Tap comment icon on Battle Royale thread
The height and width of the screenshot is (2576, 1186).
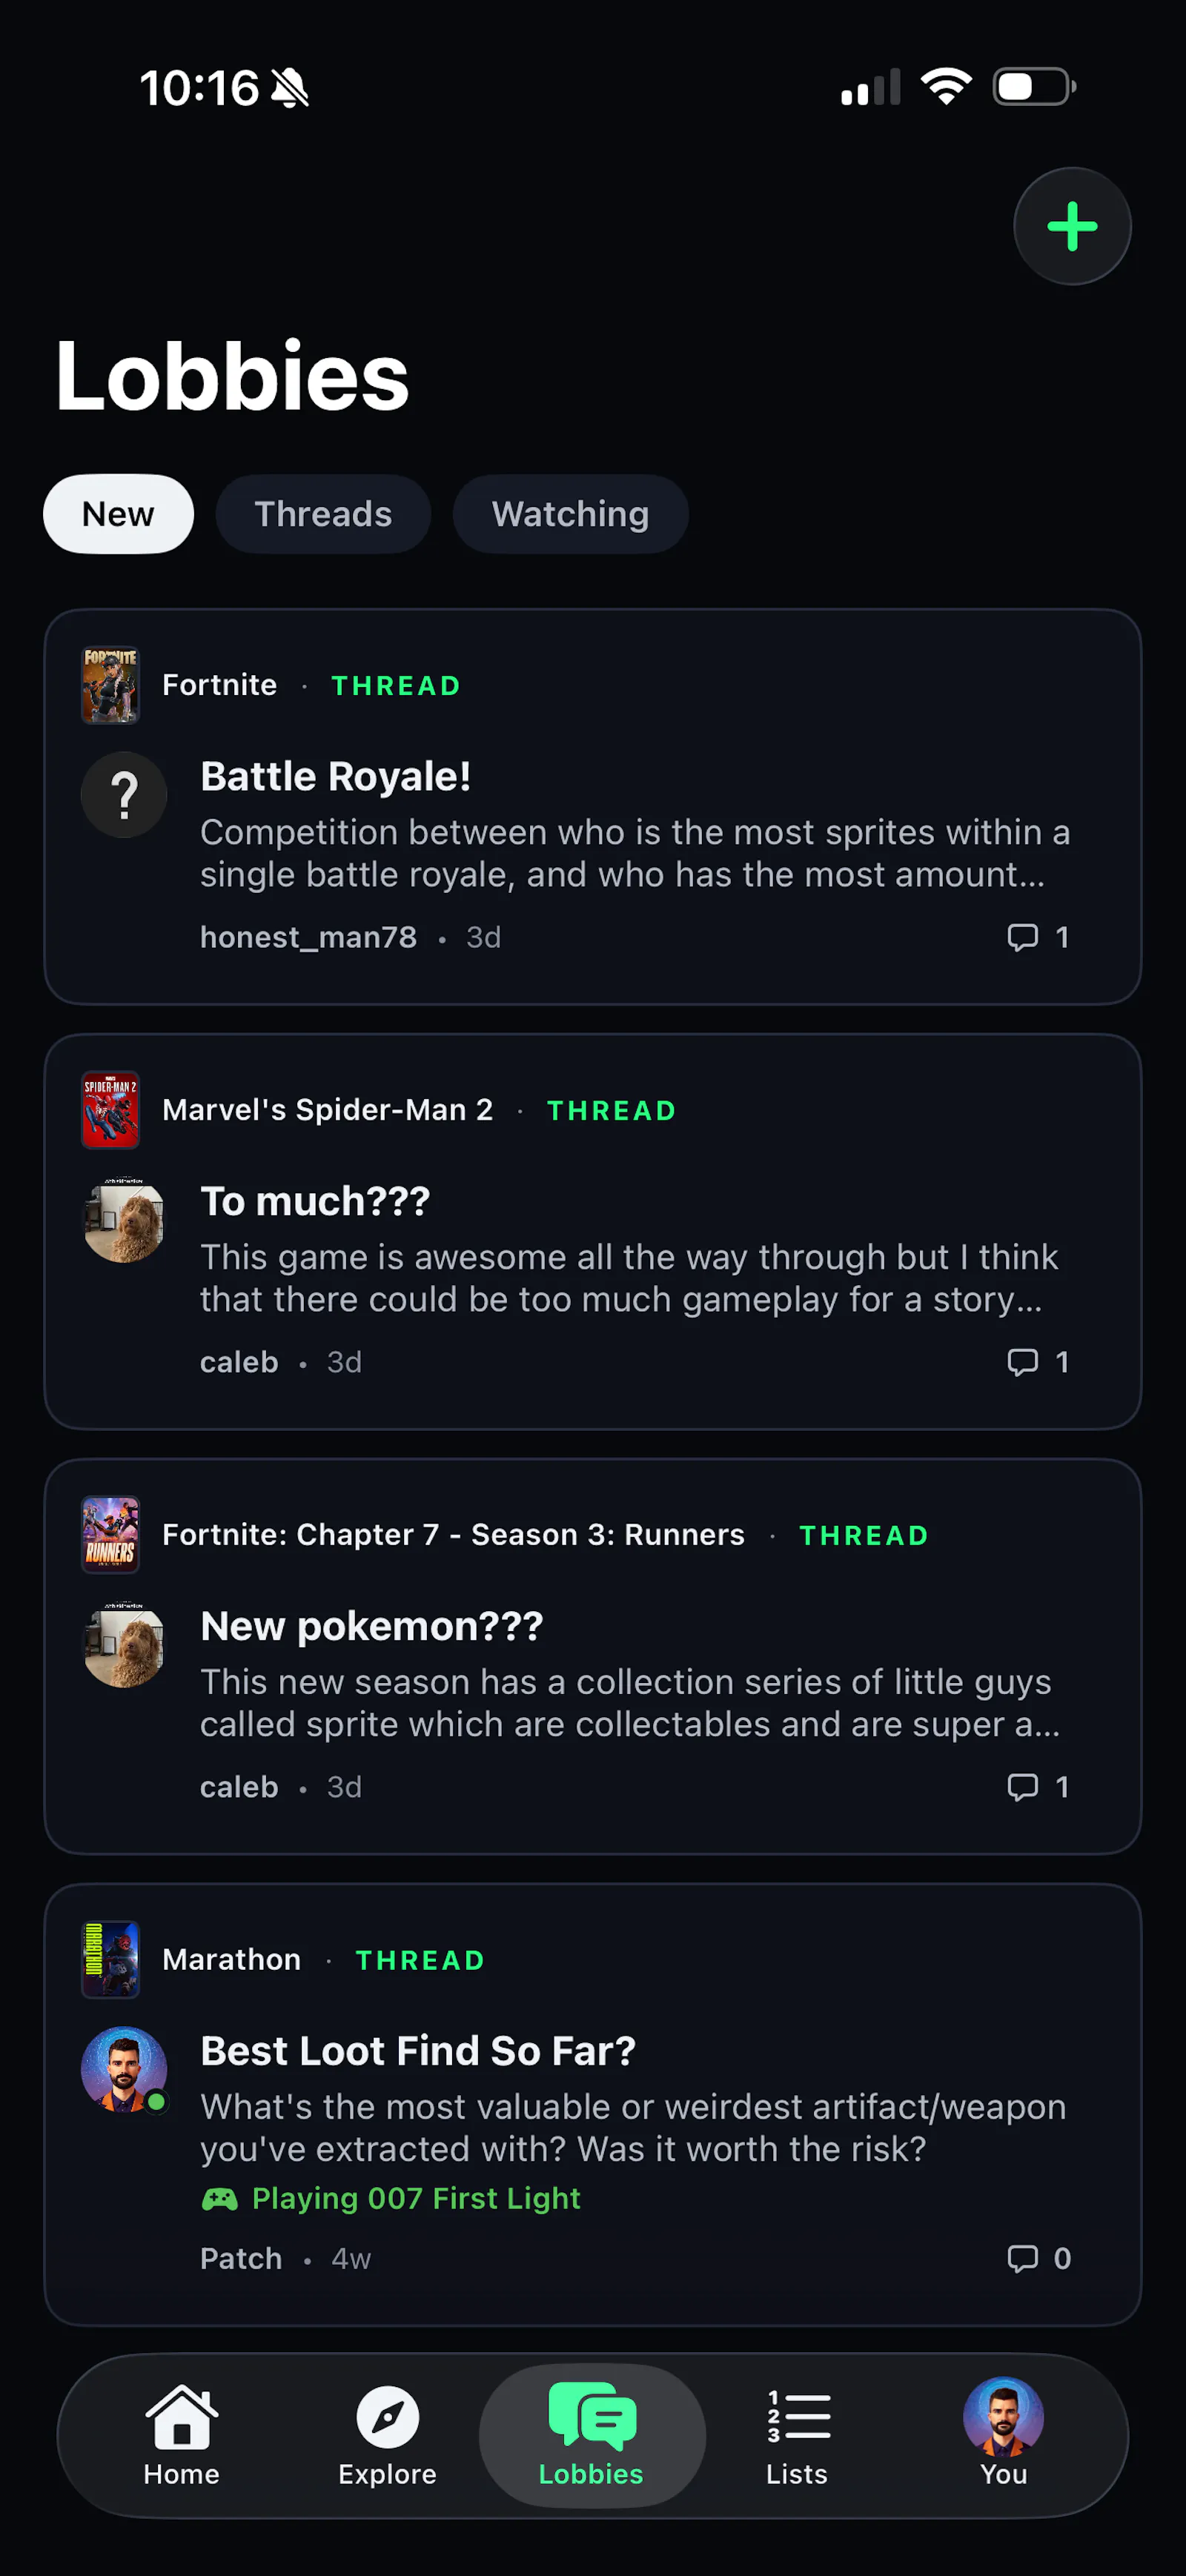coord(1022,937)
